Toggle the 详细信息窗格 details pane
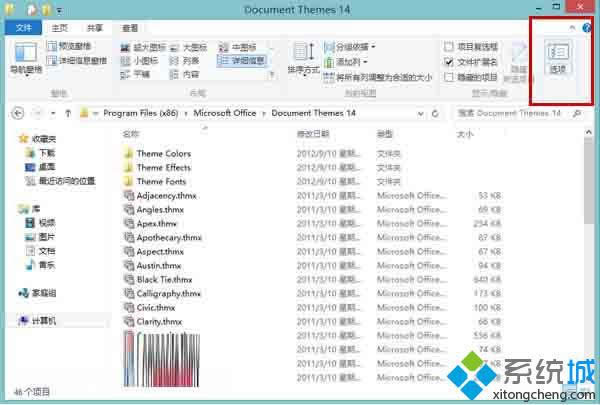600x405 pixels. pos(77,60)
